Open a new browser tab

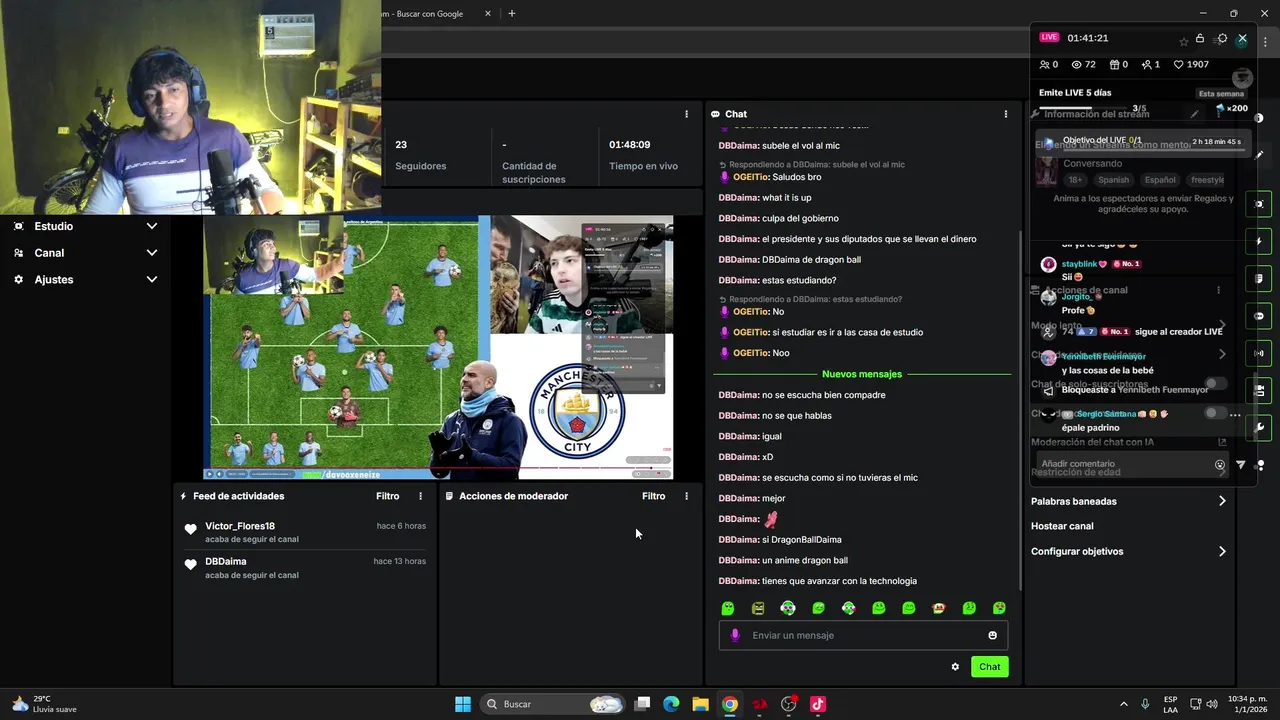pos(512,14)
